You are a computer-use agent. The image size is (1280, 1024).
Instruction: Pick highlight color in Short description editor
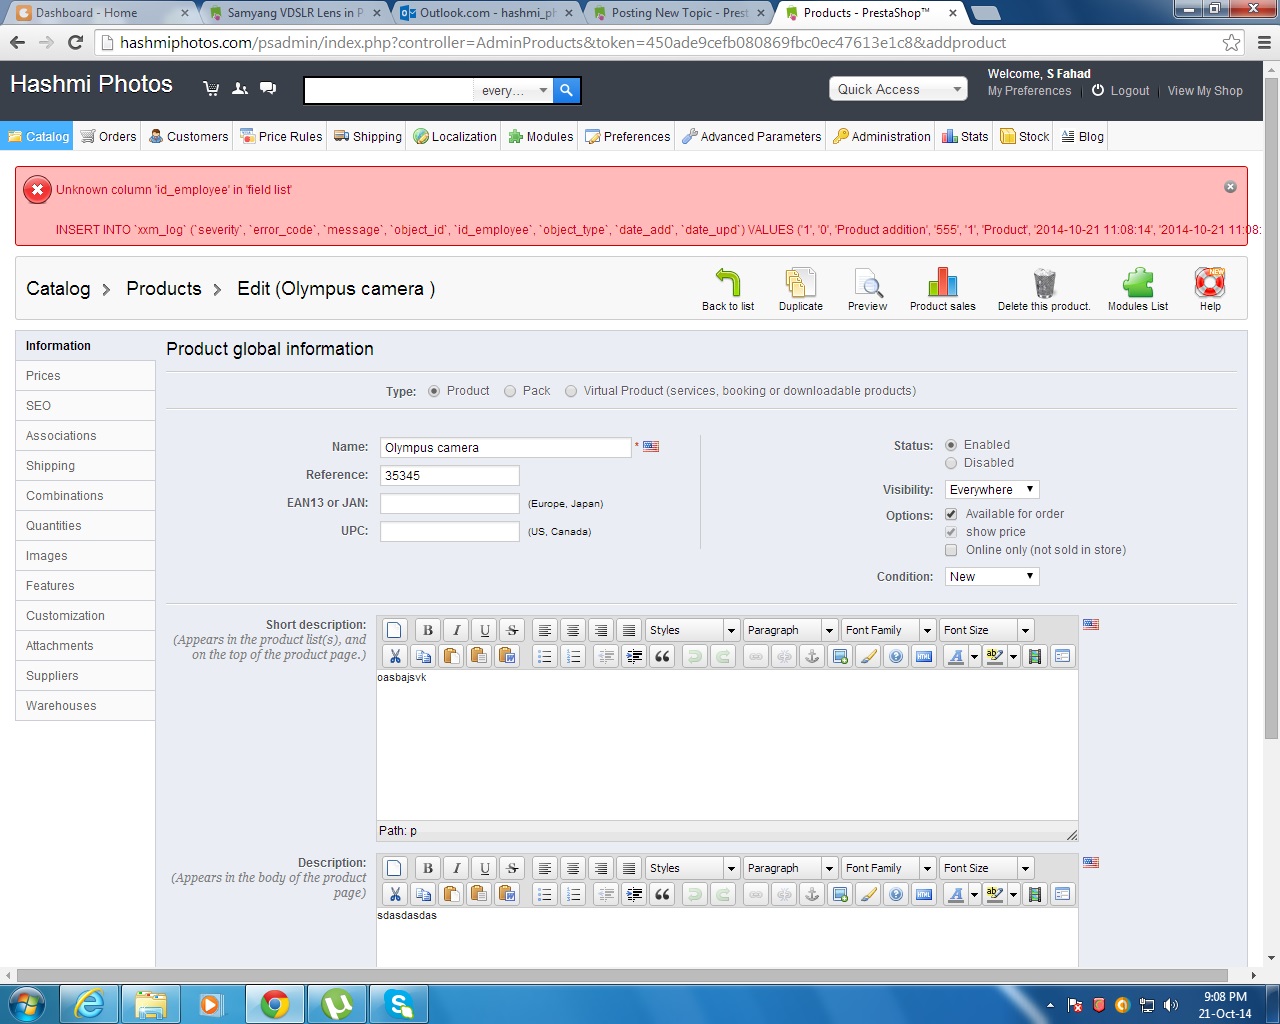pos(995,656)
